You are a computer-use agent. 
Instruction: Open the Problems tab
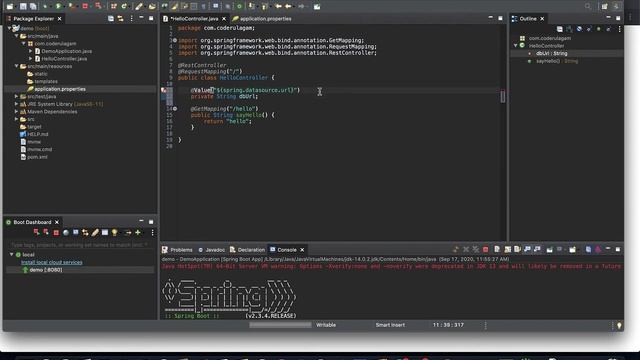181,250
